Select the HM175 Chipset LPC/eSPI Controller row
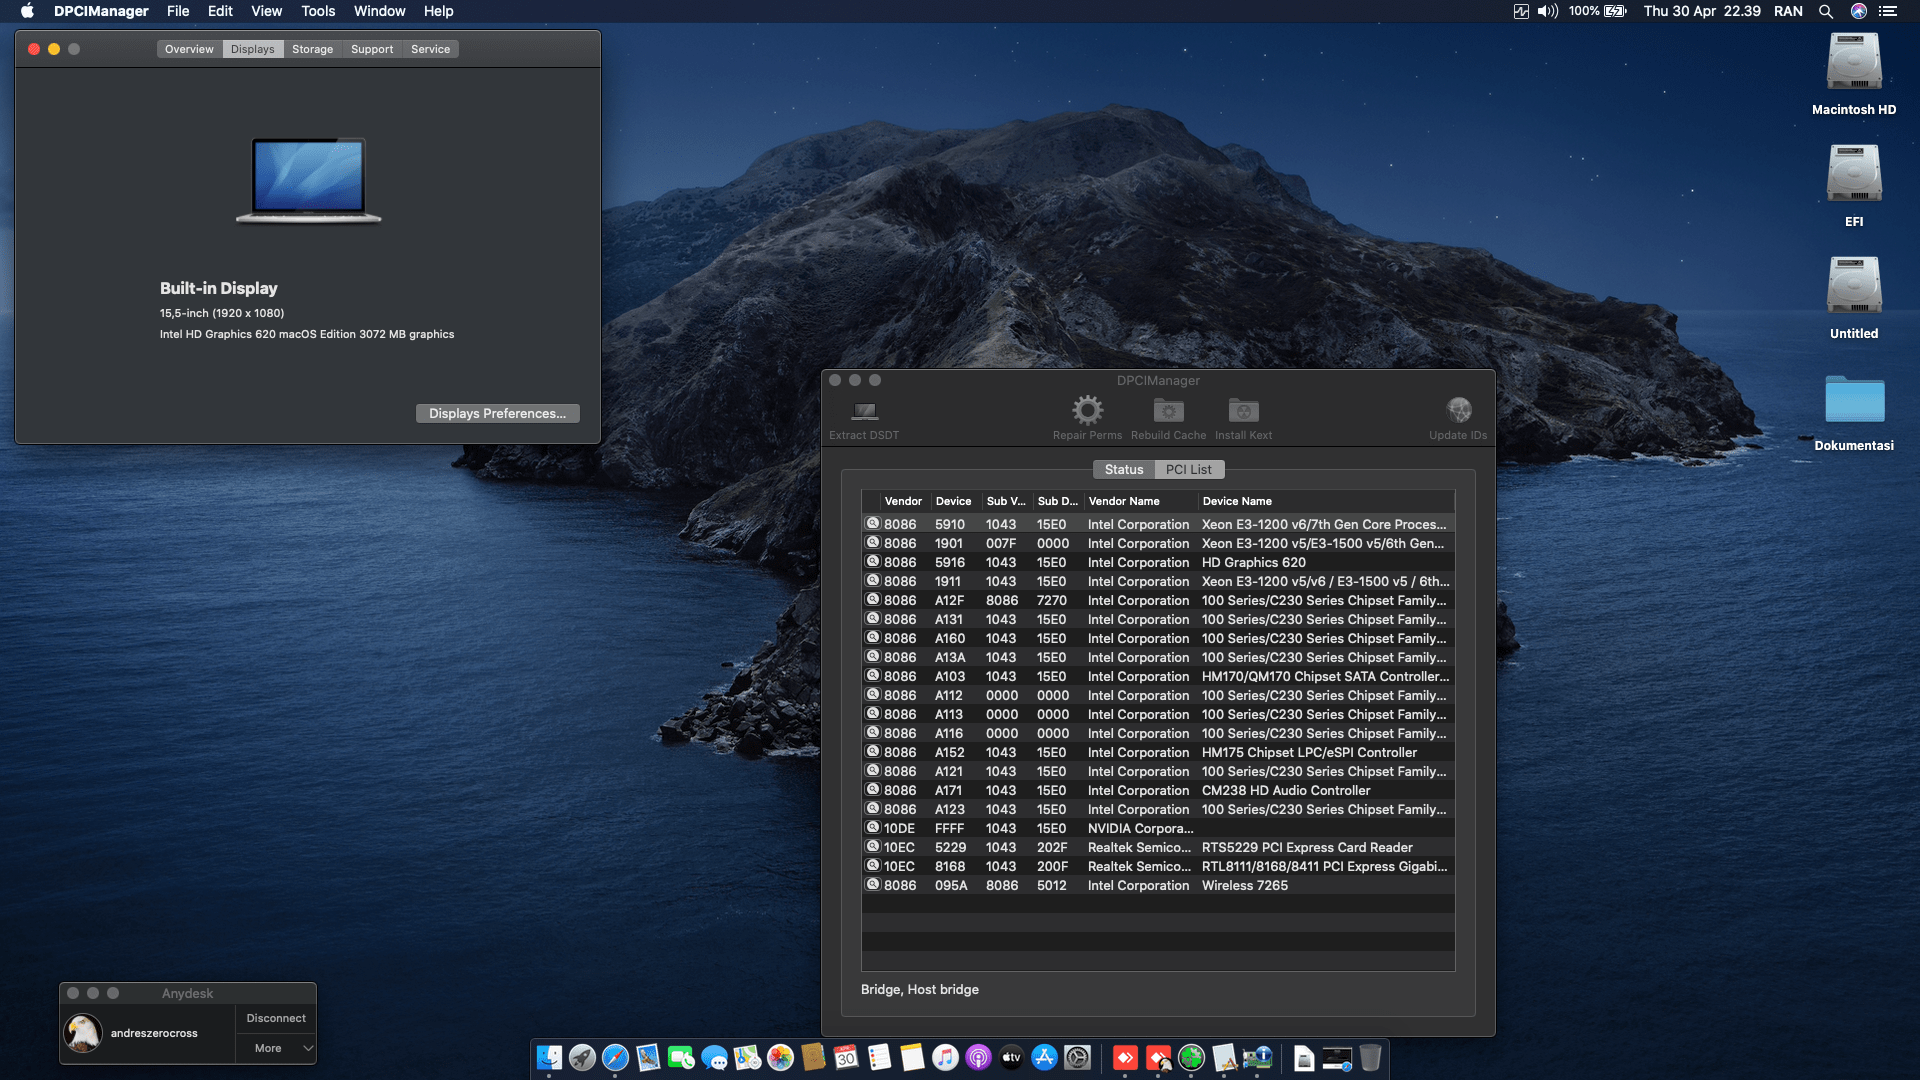This screenshot has width=1920, height=1080. point(1158,753)
